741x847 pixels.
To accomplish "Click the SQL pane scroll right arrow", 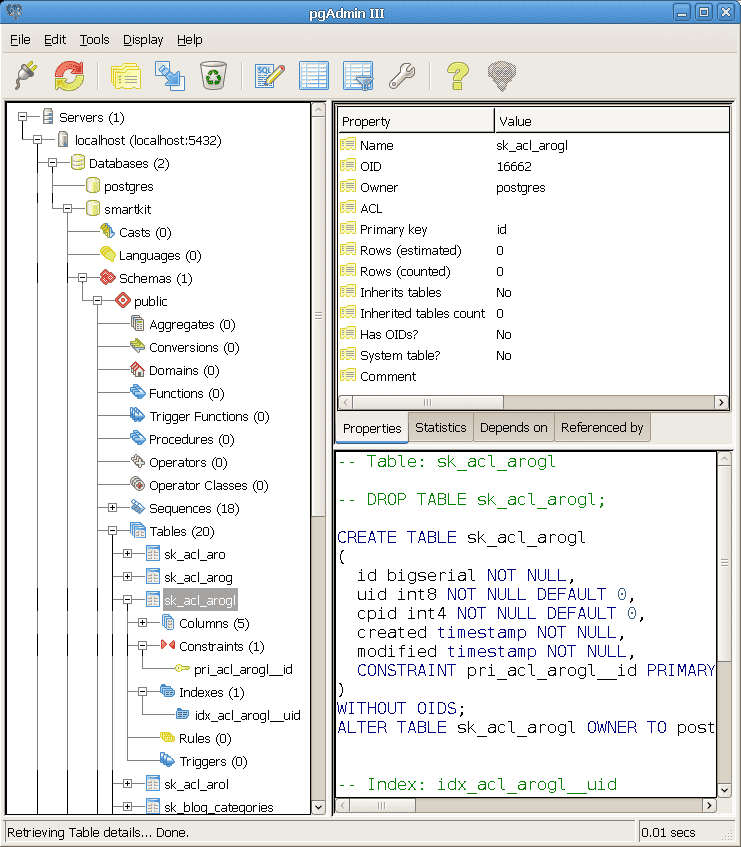I will [x=709, y=805].
